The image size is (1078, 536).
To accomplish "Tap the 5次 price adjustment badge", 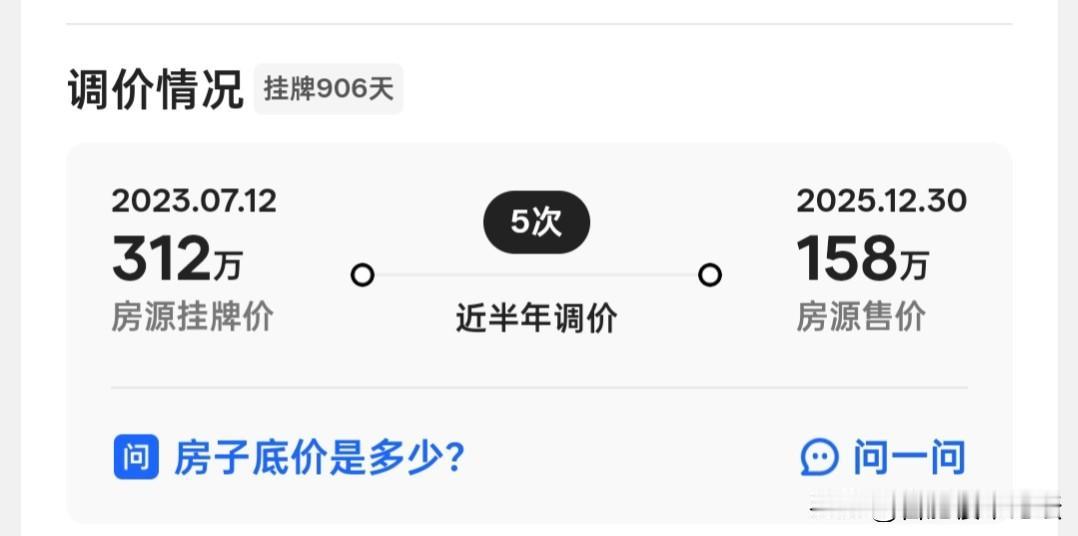I will click(x=536, y=222).
